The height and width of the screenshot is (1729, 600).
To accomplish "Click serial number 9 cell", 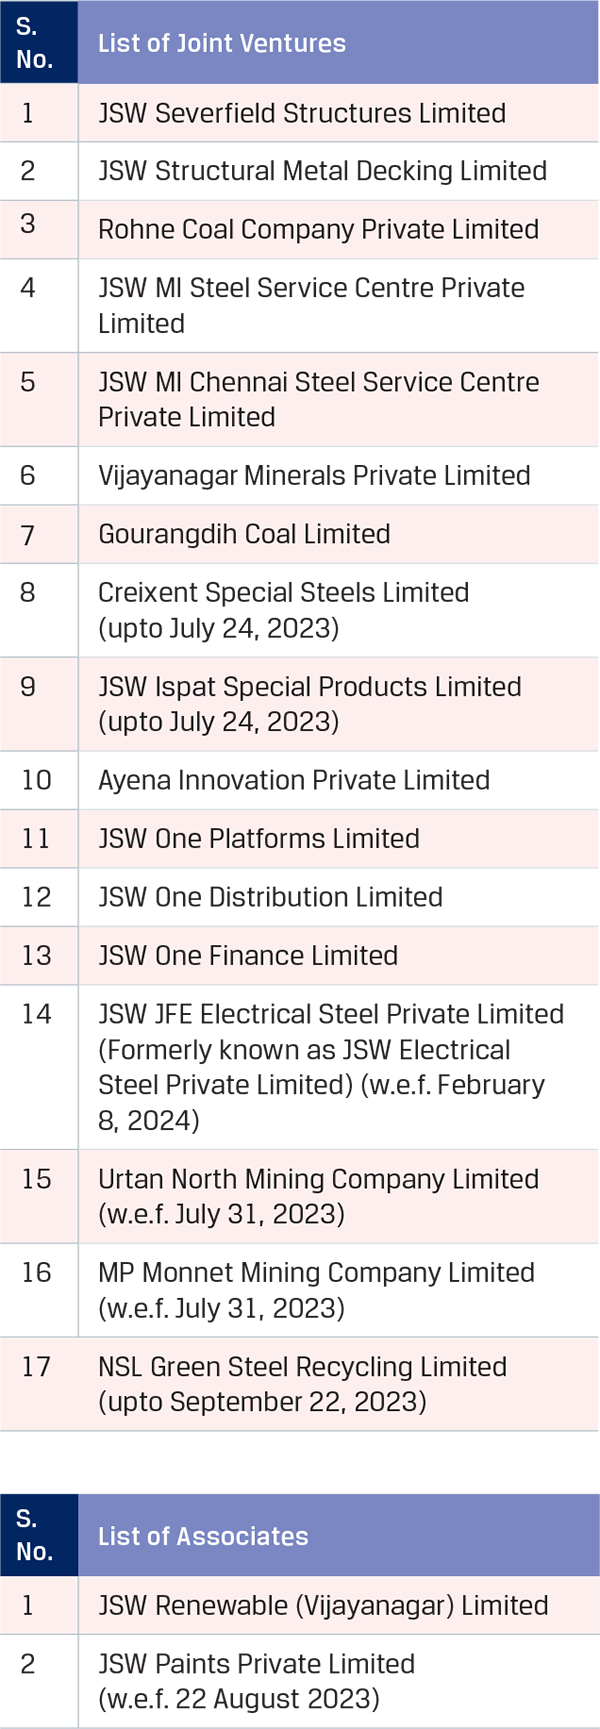I will tap(28, 687).
